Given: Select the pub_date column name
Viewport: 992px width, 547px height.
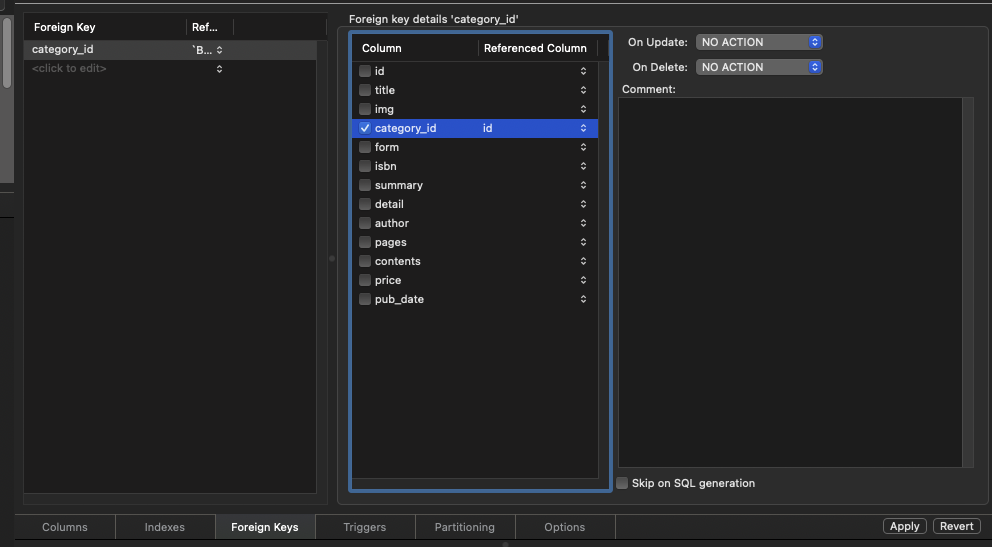Looking at the screenshot, I should click(x=399, y=299).
